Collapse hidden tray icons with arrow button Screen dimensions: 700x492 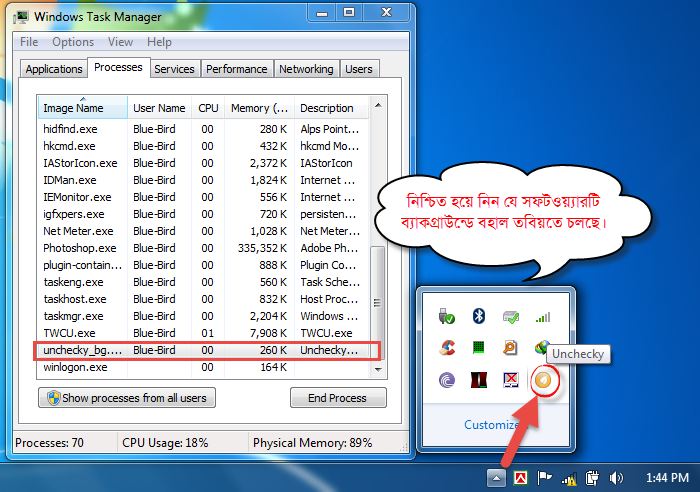(x=496, y=478)
